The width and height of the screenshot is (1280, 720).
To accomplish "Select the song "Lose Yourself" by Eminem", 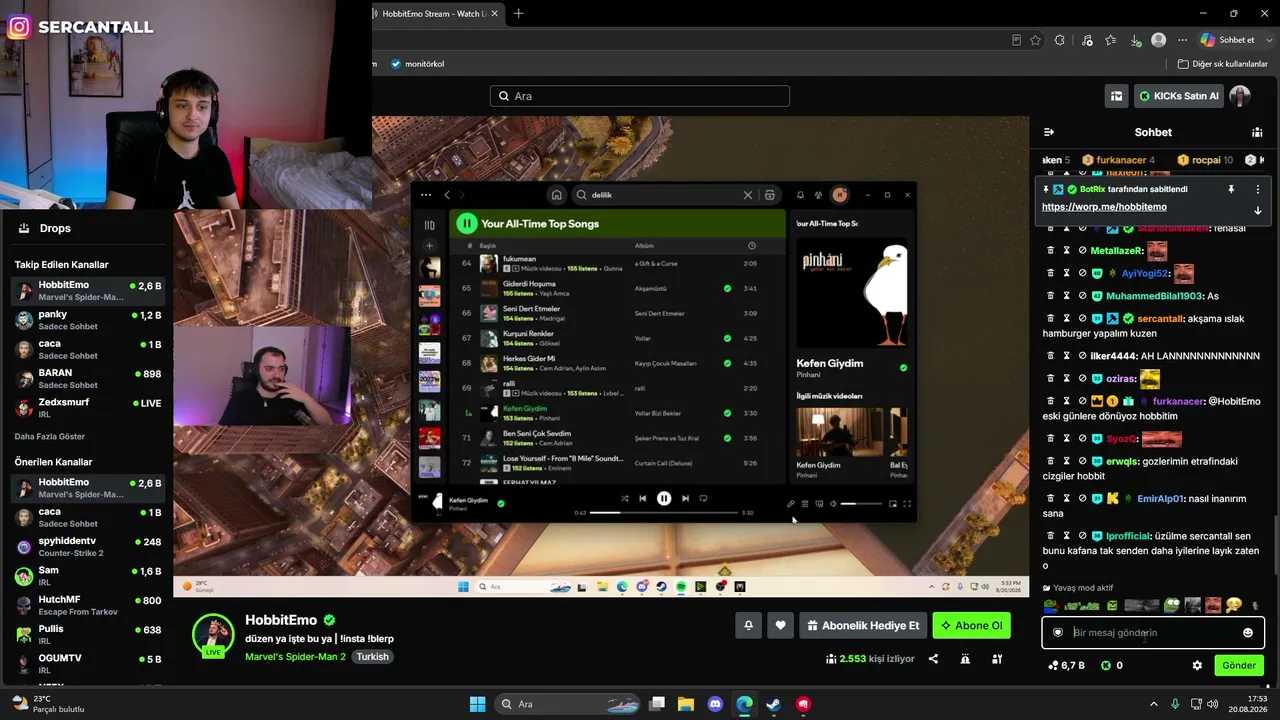I will click(x=563, y=458).
